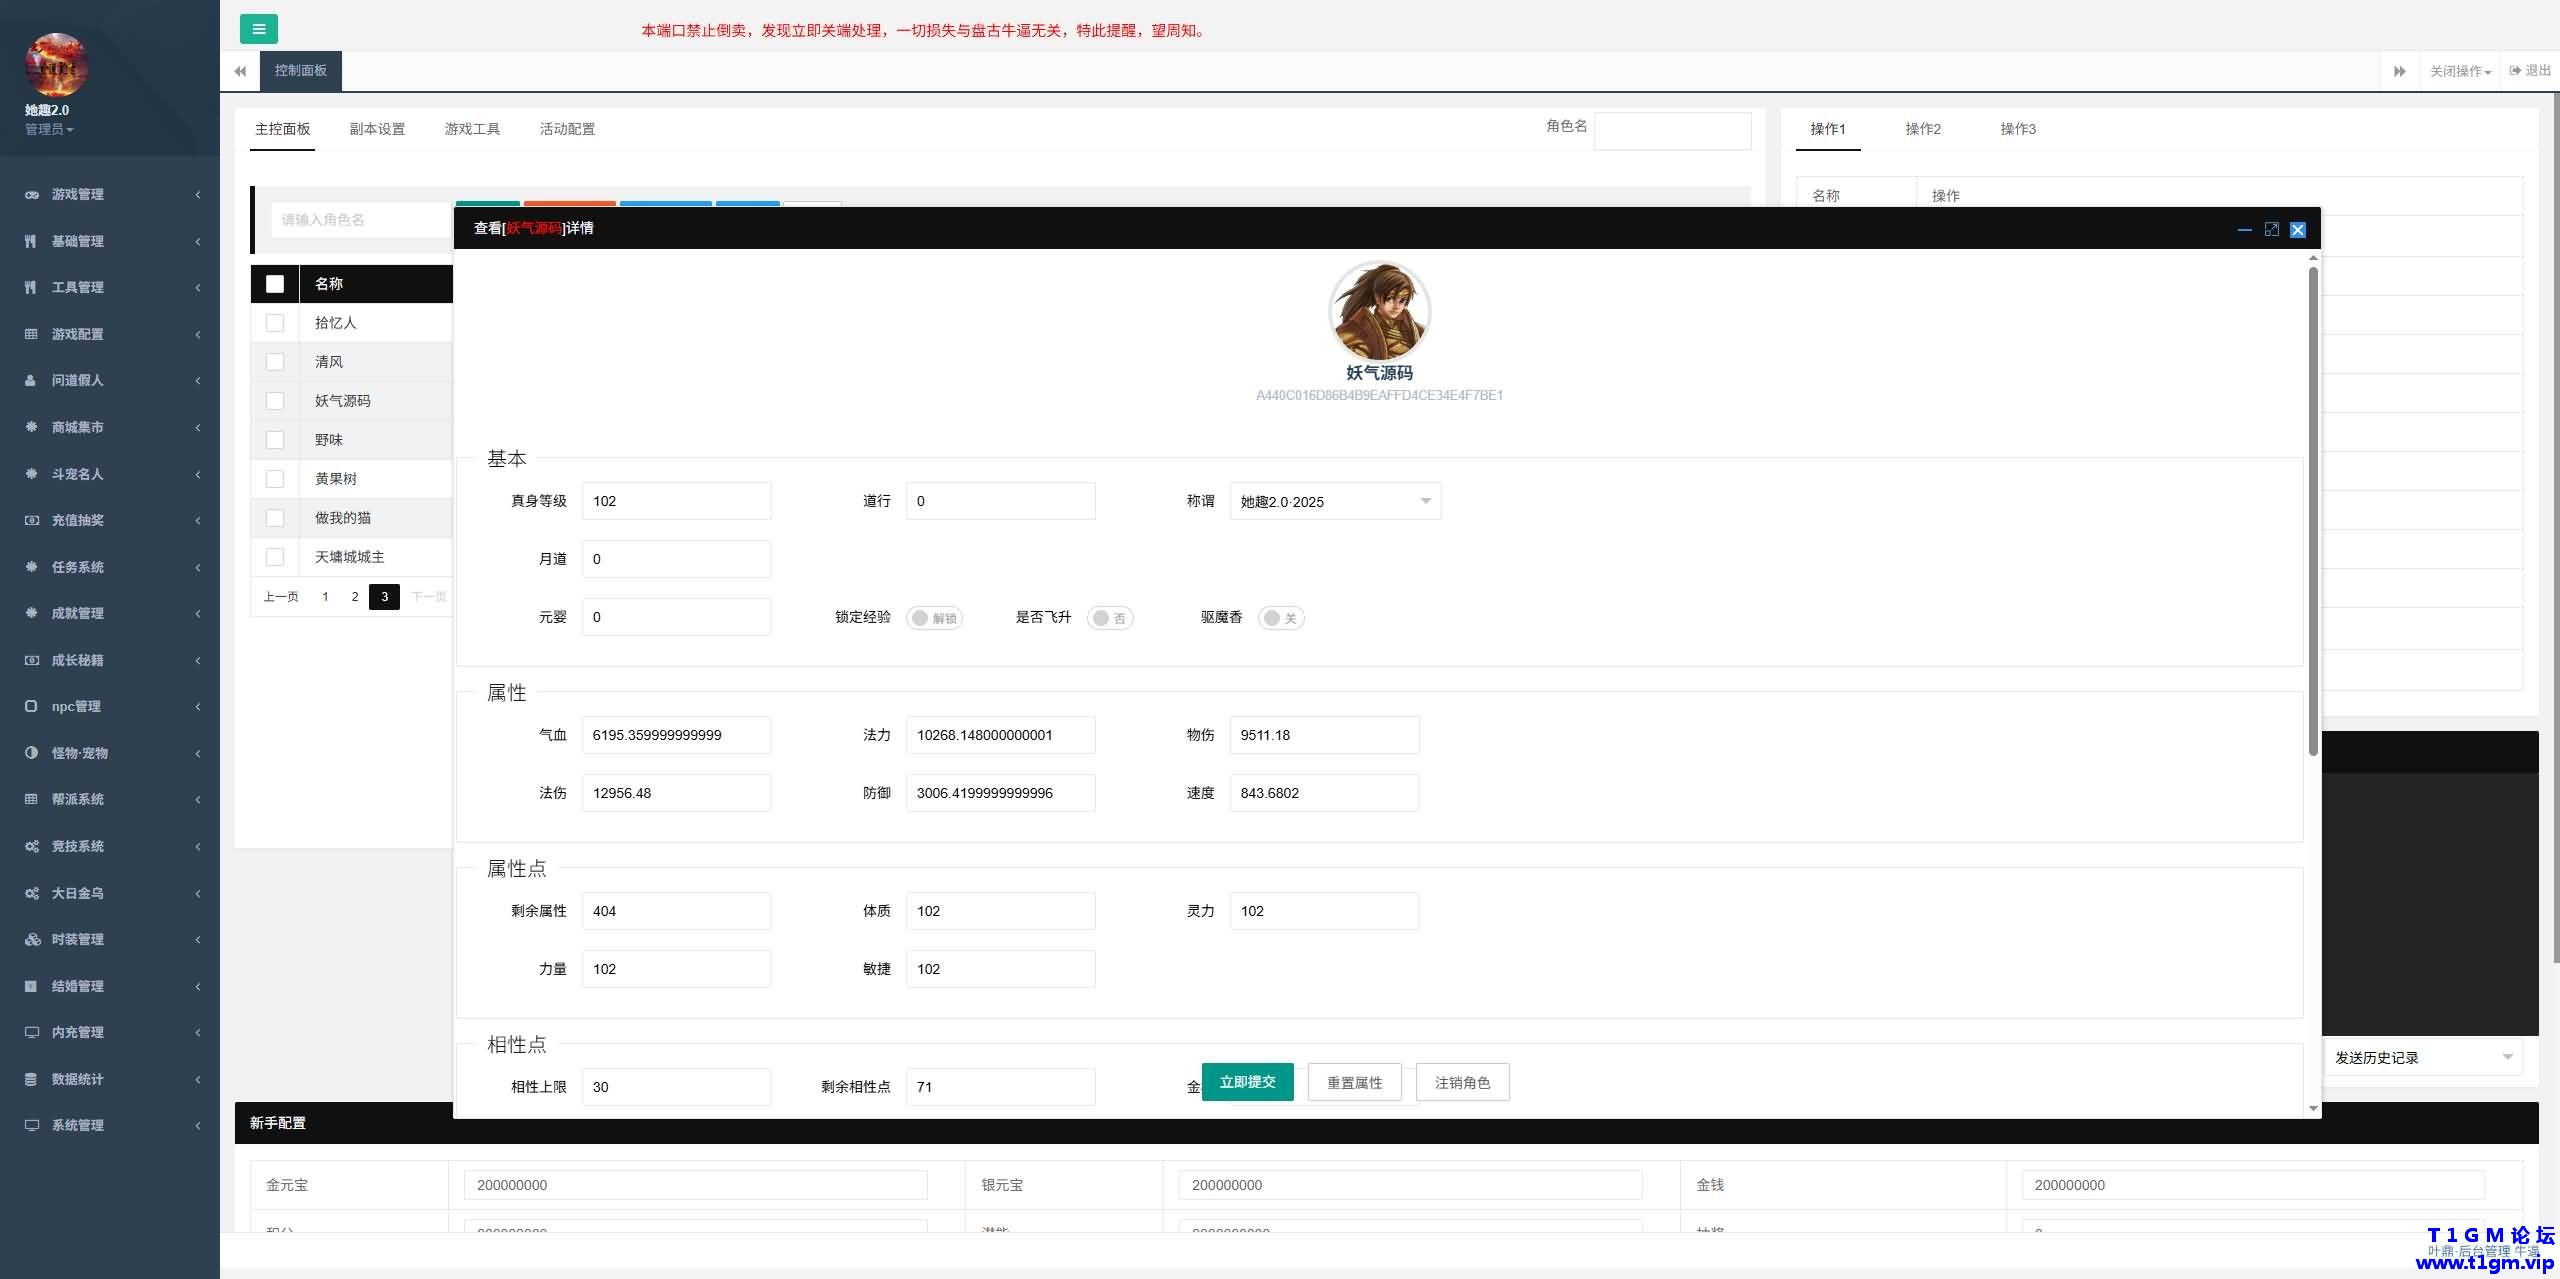
Task: Open the 发送历史记录 dropdown
Action: click(x=2423, y=1057)
